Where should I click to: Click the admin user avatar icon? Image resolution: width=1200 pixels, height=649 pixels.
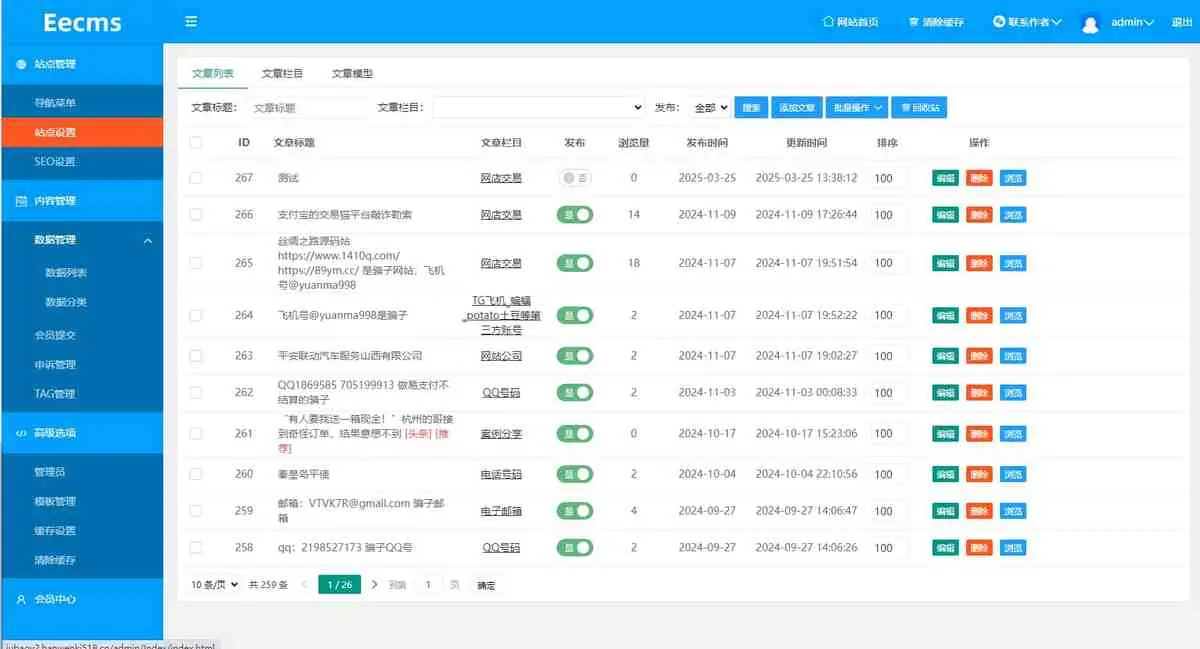(1091, 23)
